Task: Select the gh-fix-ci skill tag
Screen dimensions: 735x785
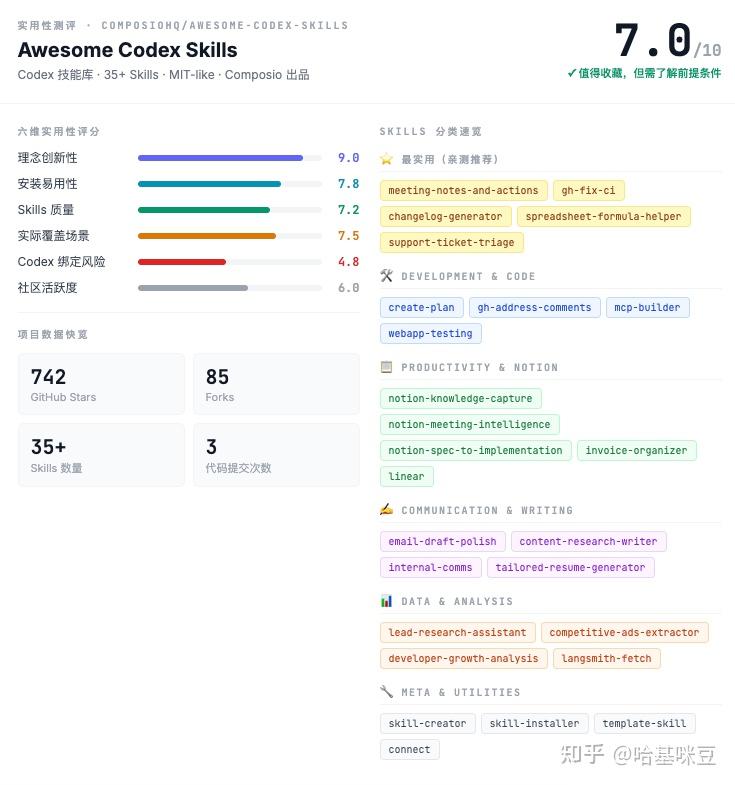Action: [x=588, y=190]
